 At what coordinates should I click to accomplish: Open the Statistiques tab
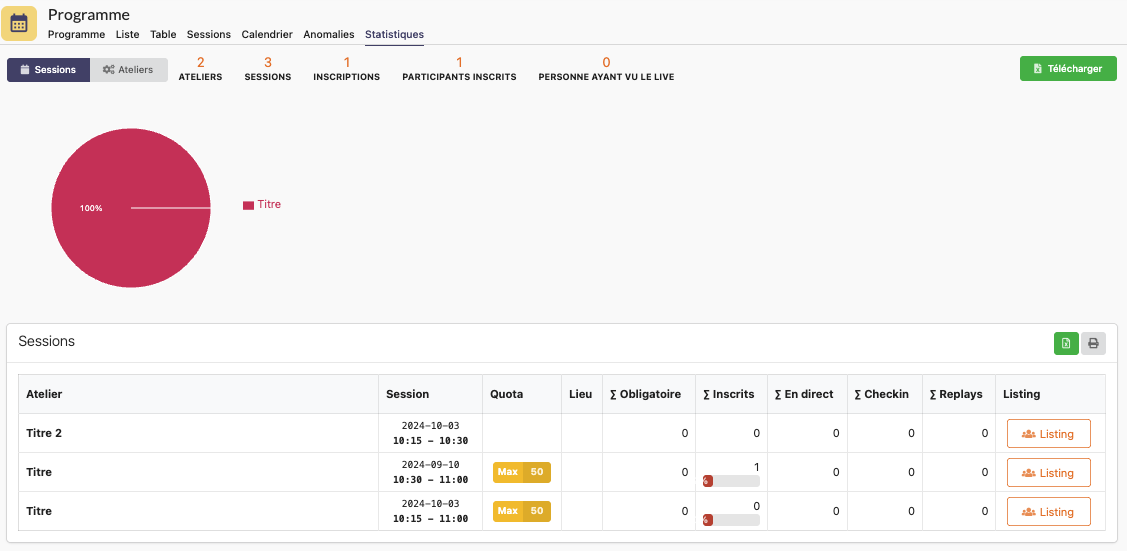tap(394, 34)
